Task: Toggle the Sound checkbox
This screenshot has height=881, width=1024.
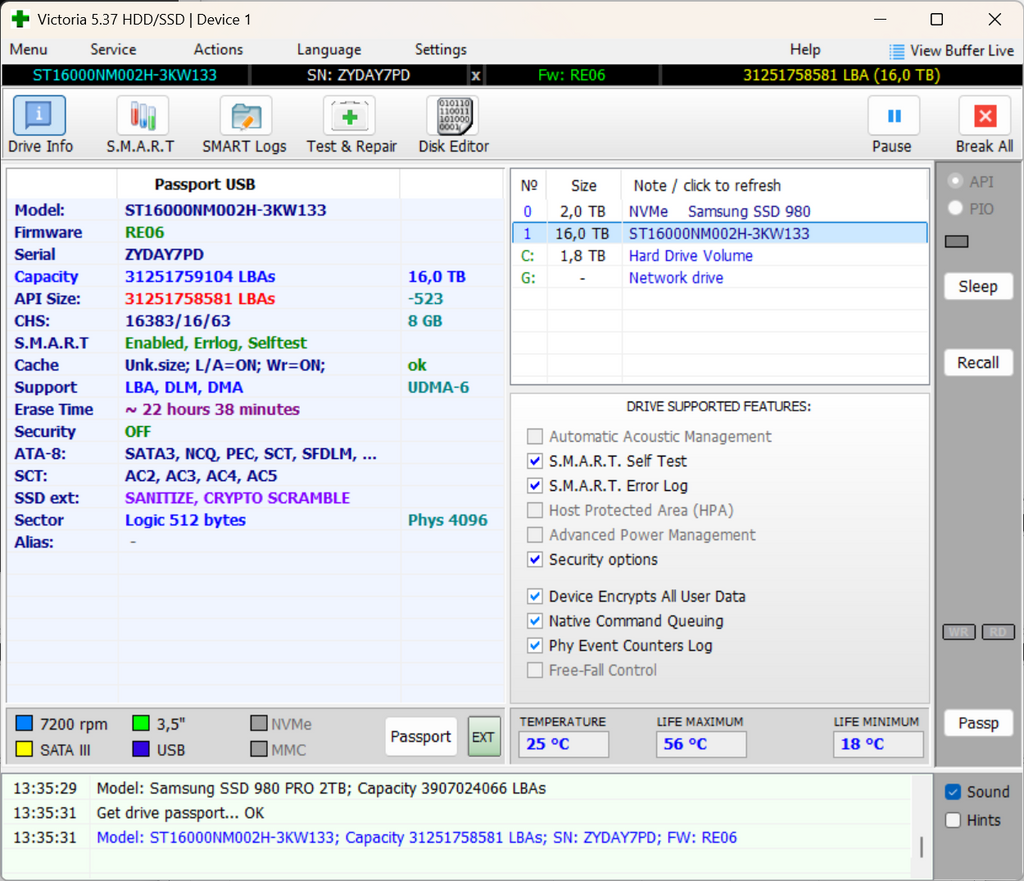Action: point(953,792)
